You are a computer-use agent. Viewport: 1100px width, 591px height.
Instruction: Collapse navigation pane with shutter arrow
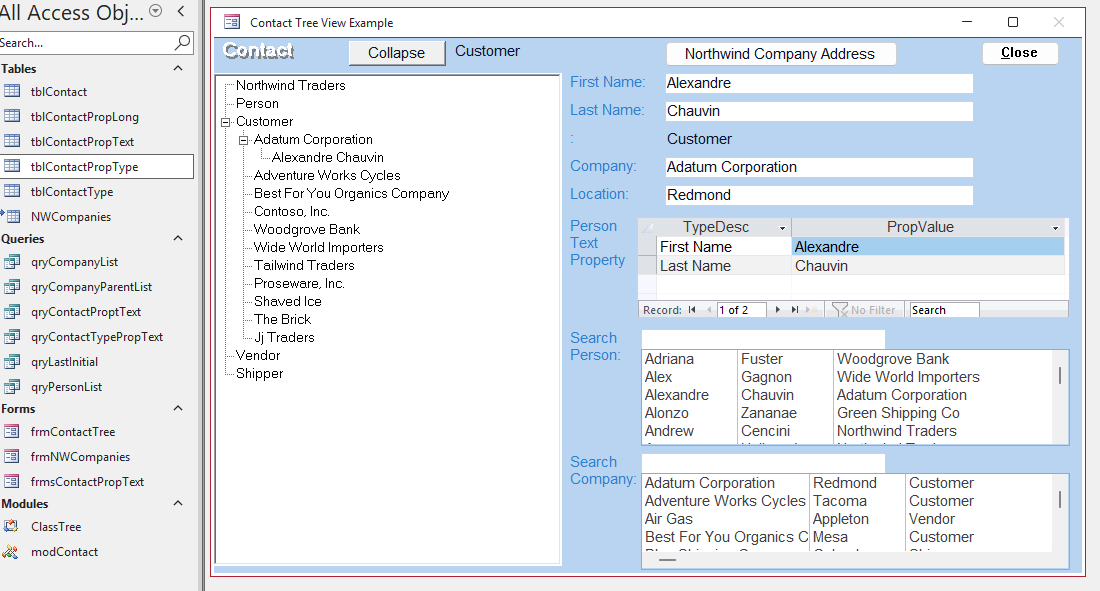(181, 11)
